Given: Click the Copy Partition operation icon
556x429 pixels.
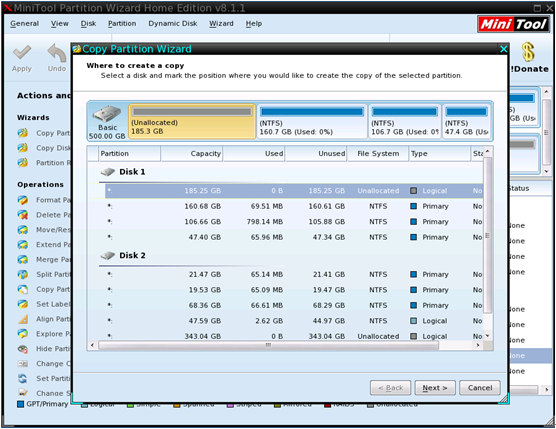Looking at the screenshot, I should 23,289.
